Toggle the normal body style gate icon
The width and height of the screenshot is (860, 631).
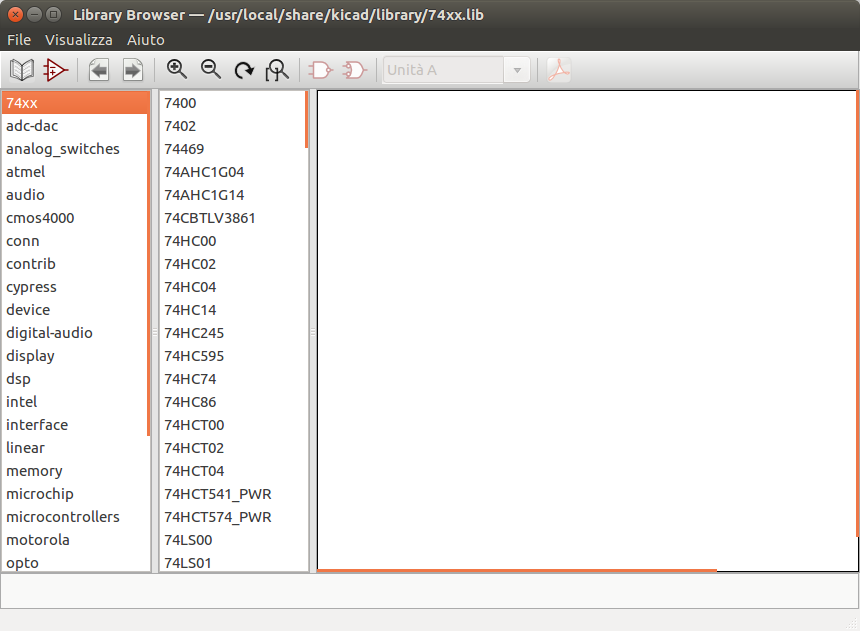(321, 70)
